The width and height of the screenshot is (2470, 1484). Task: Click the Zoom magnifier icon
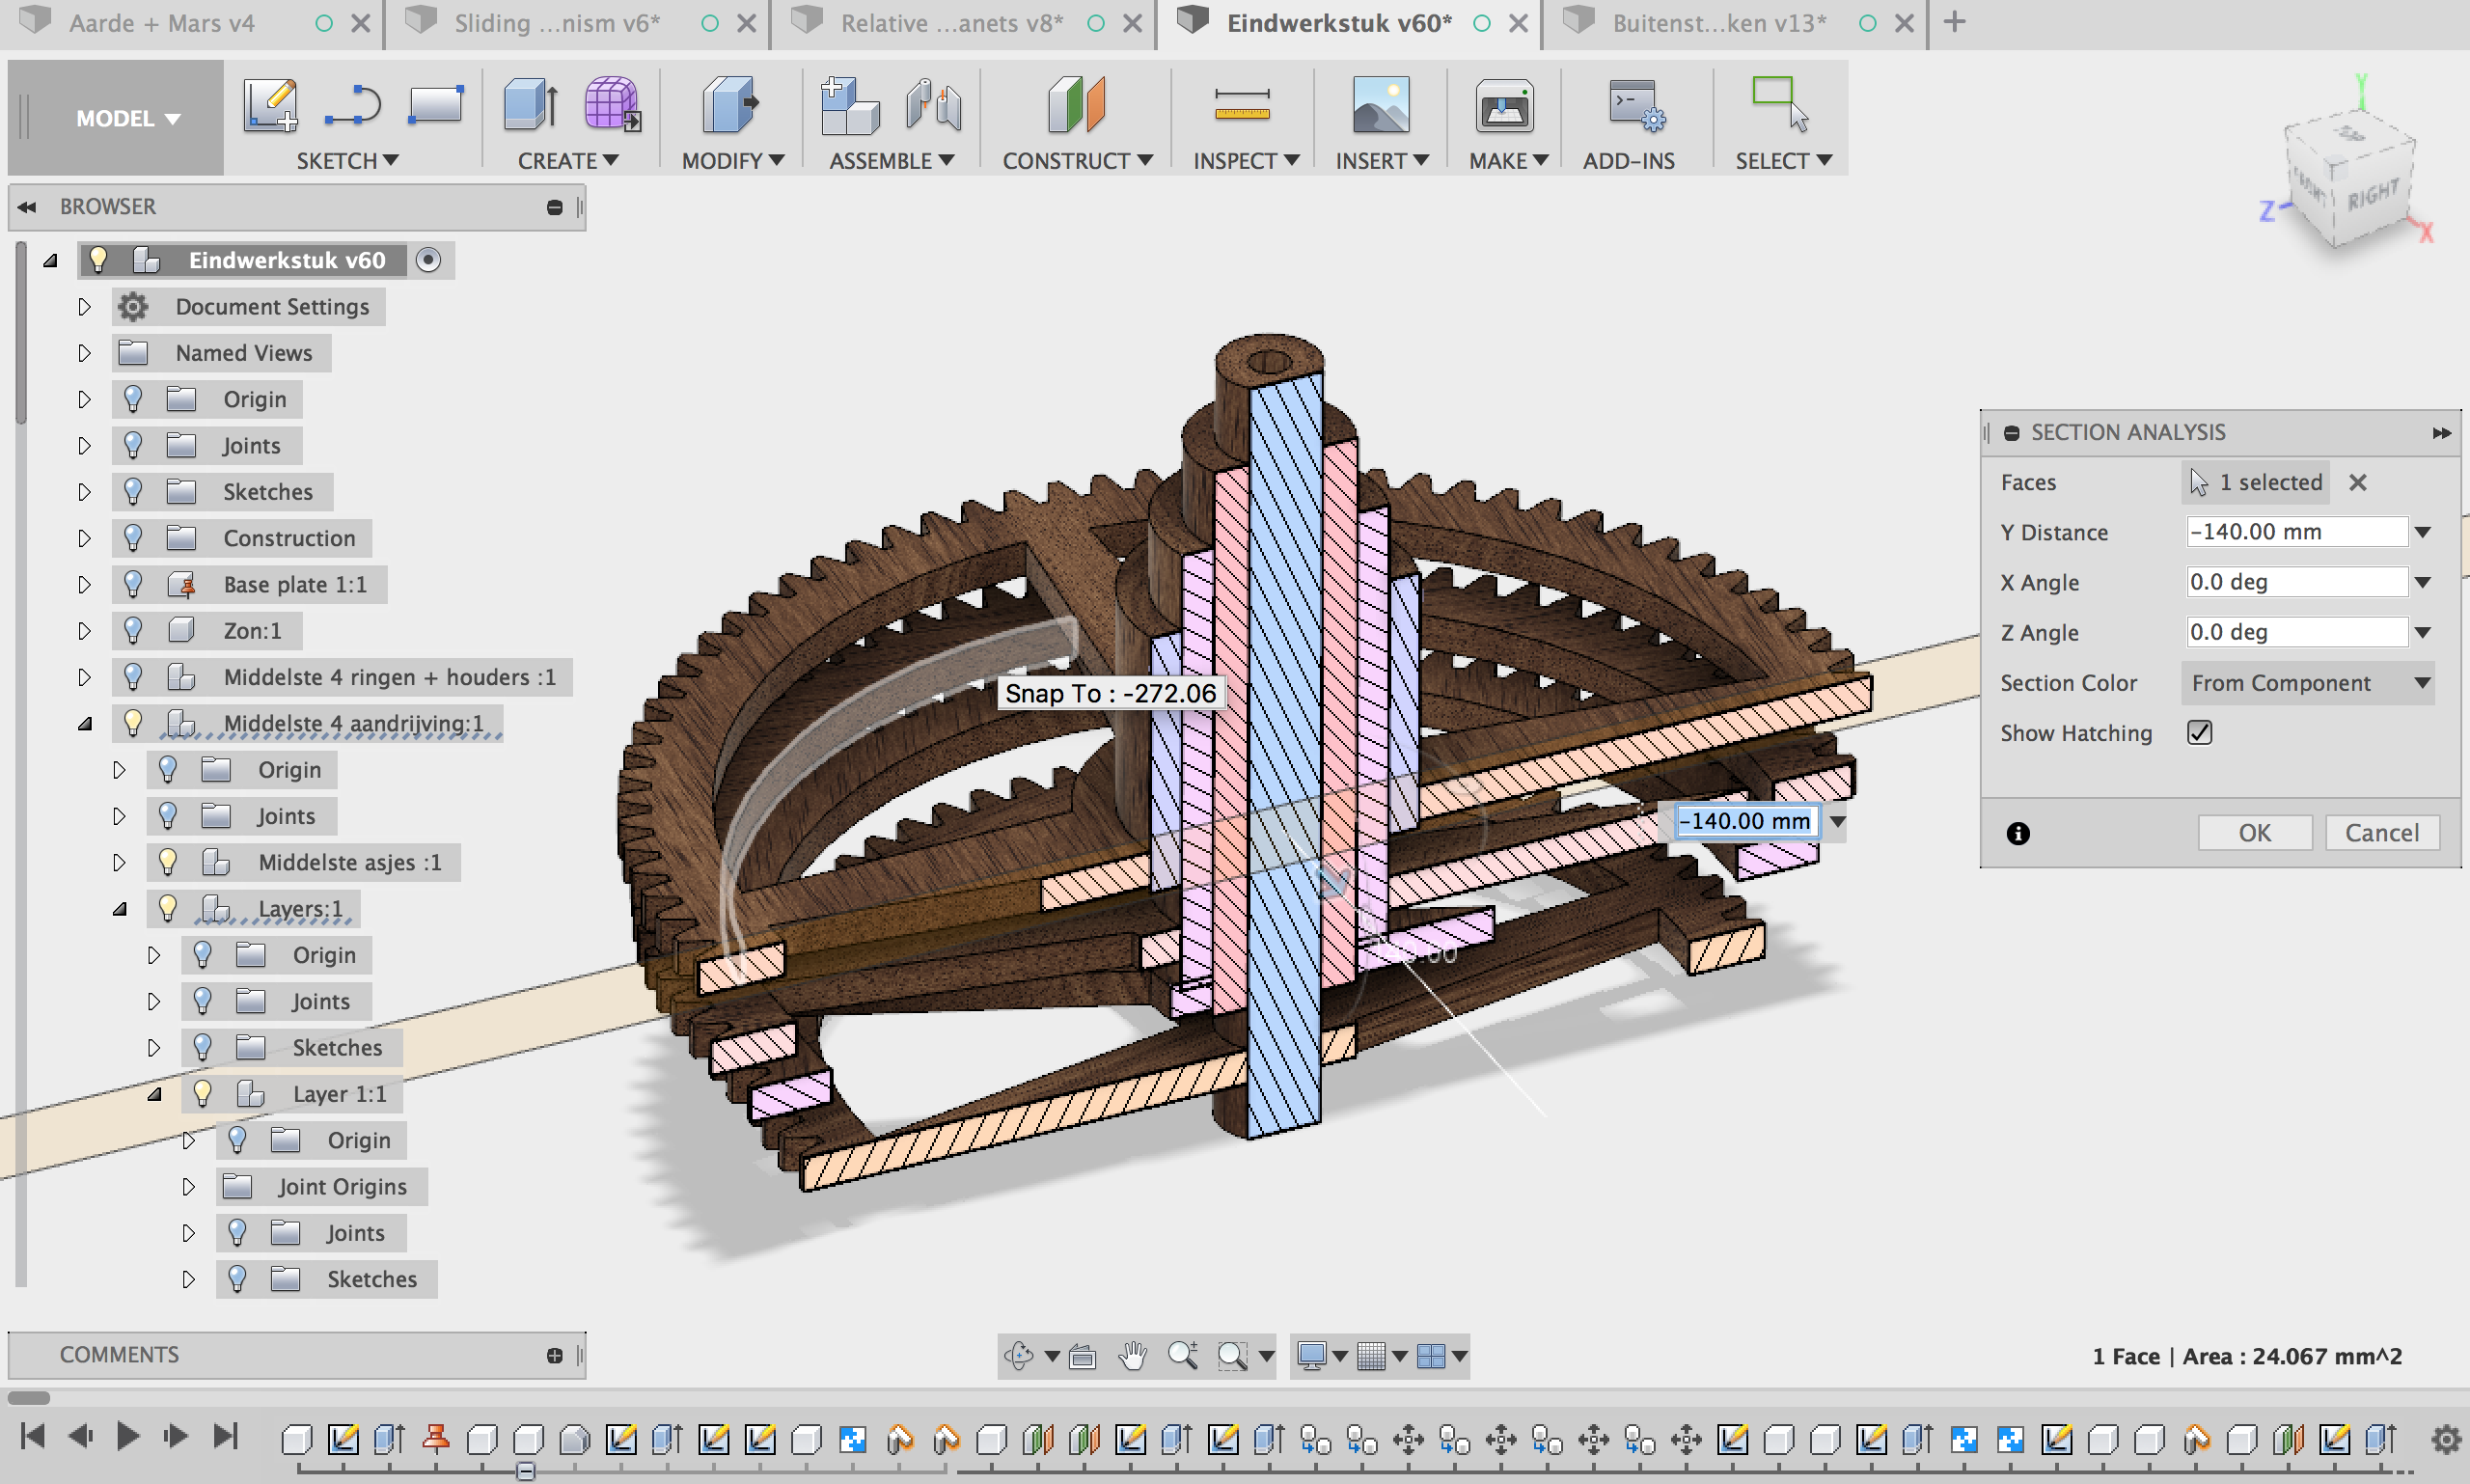1183,1356
